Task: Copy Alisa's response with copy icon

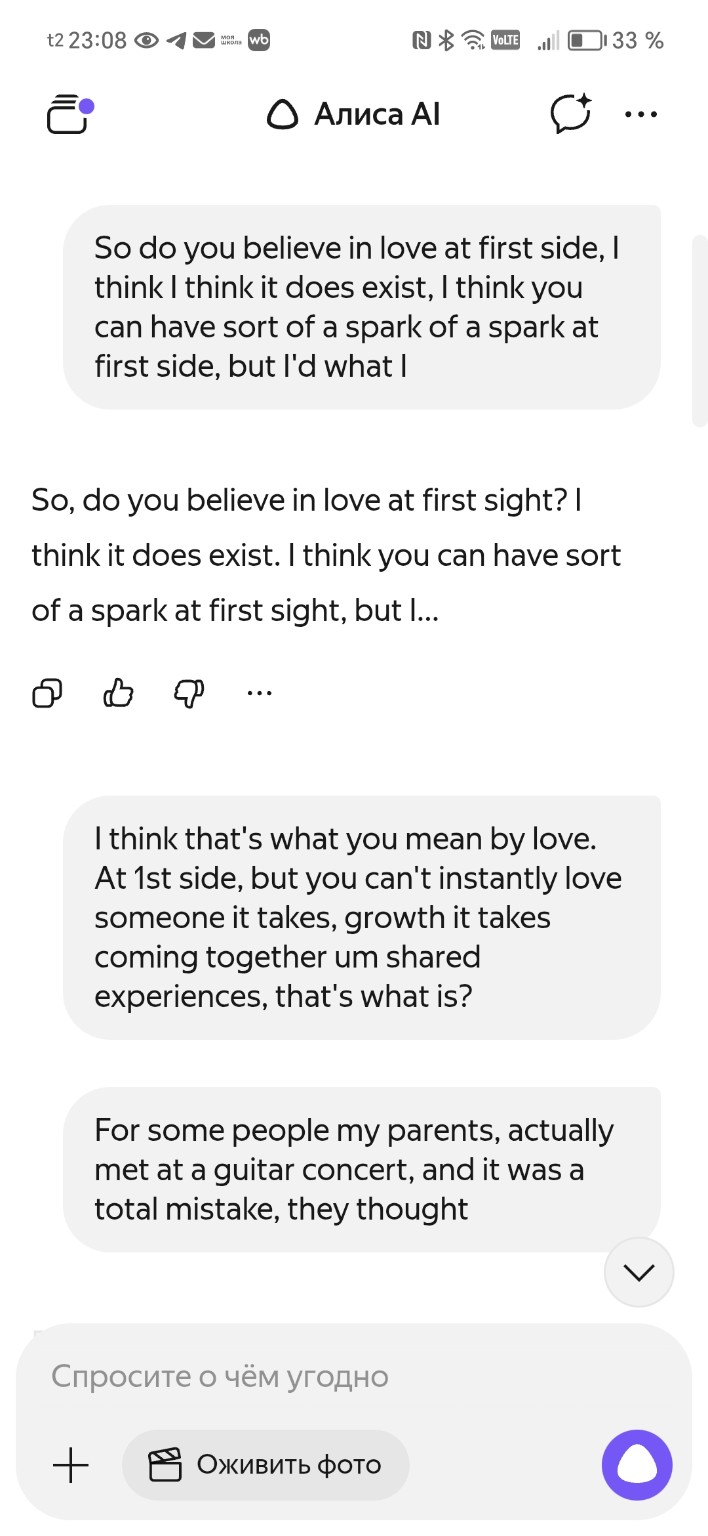Action: coord(48,692)
